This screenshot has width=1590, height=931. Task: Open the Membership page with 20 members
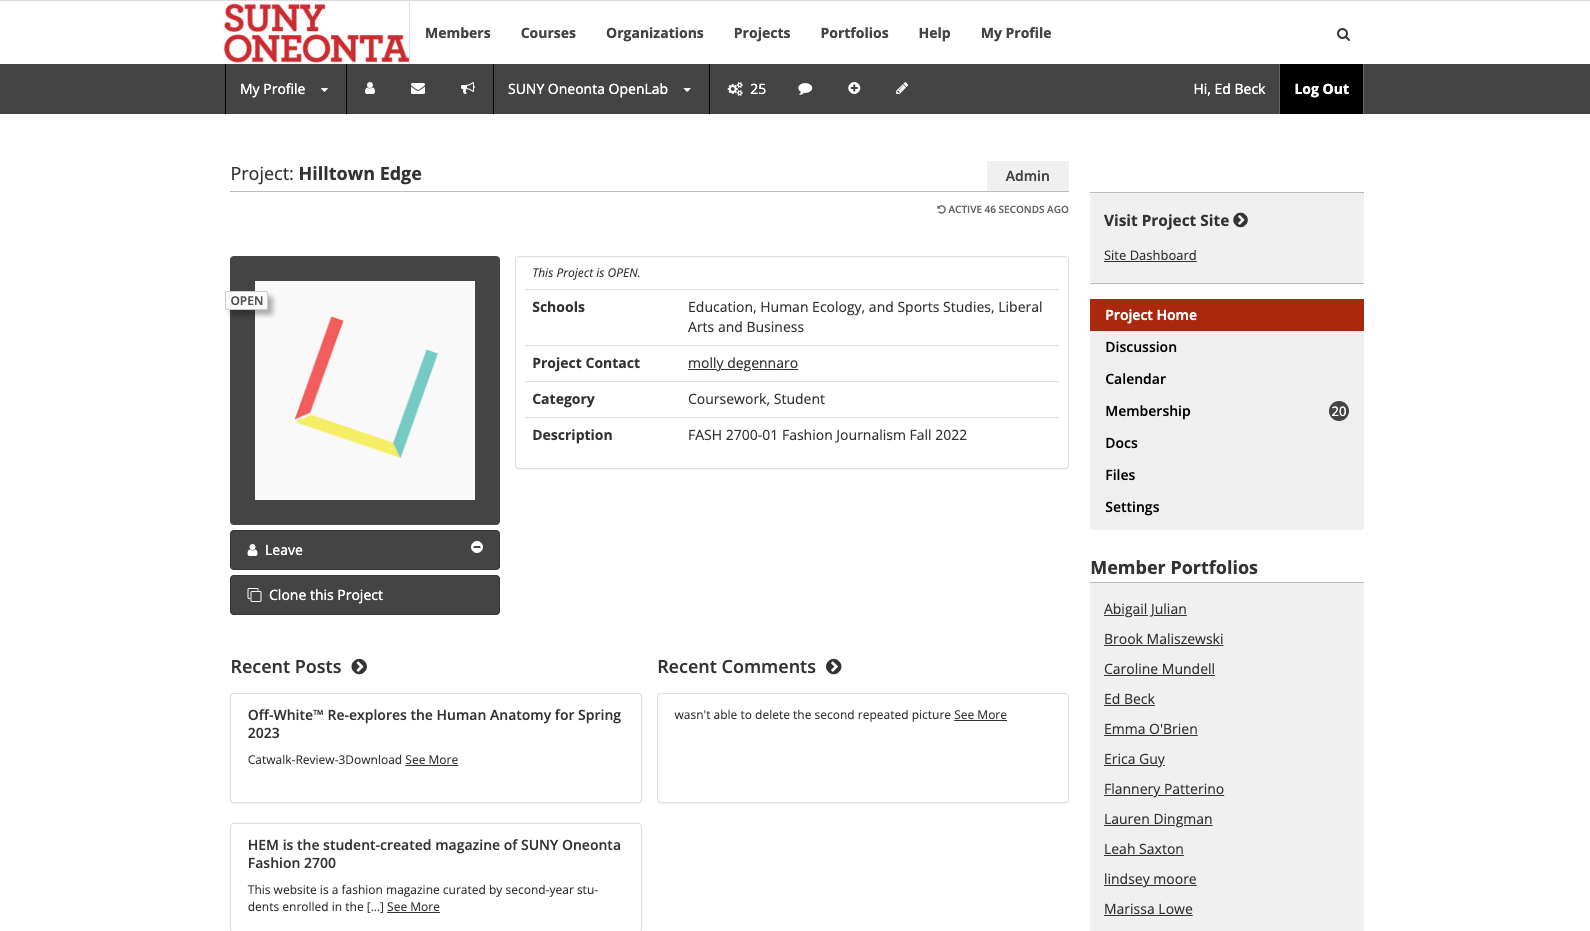[1148, 411]
